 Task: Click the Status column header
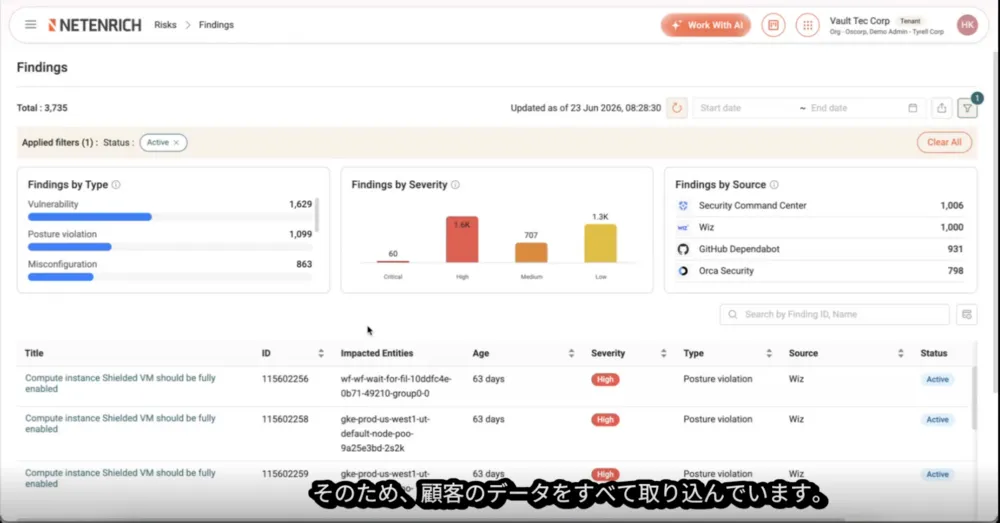934,353
